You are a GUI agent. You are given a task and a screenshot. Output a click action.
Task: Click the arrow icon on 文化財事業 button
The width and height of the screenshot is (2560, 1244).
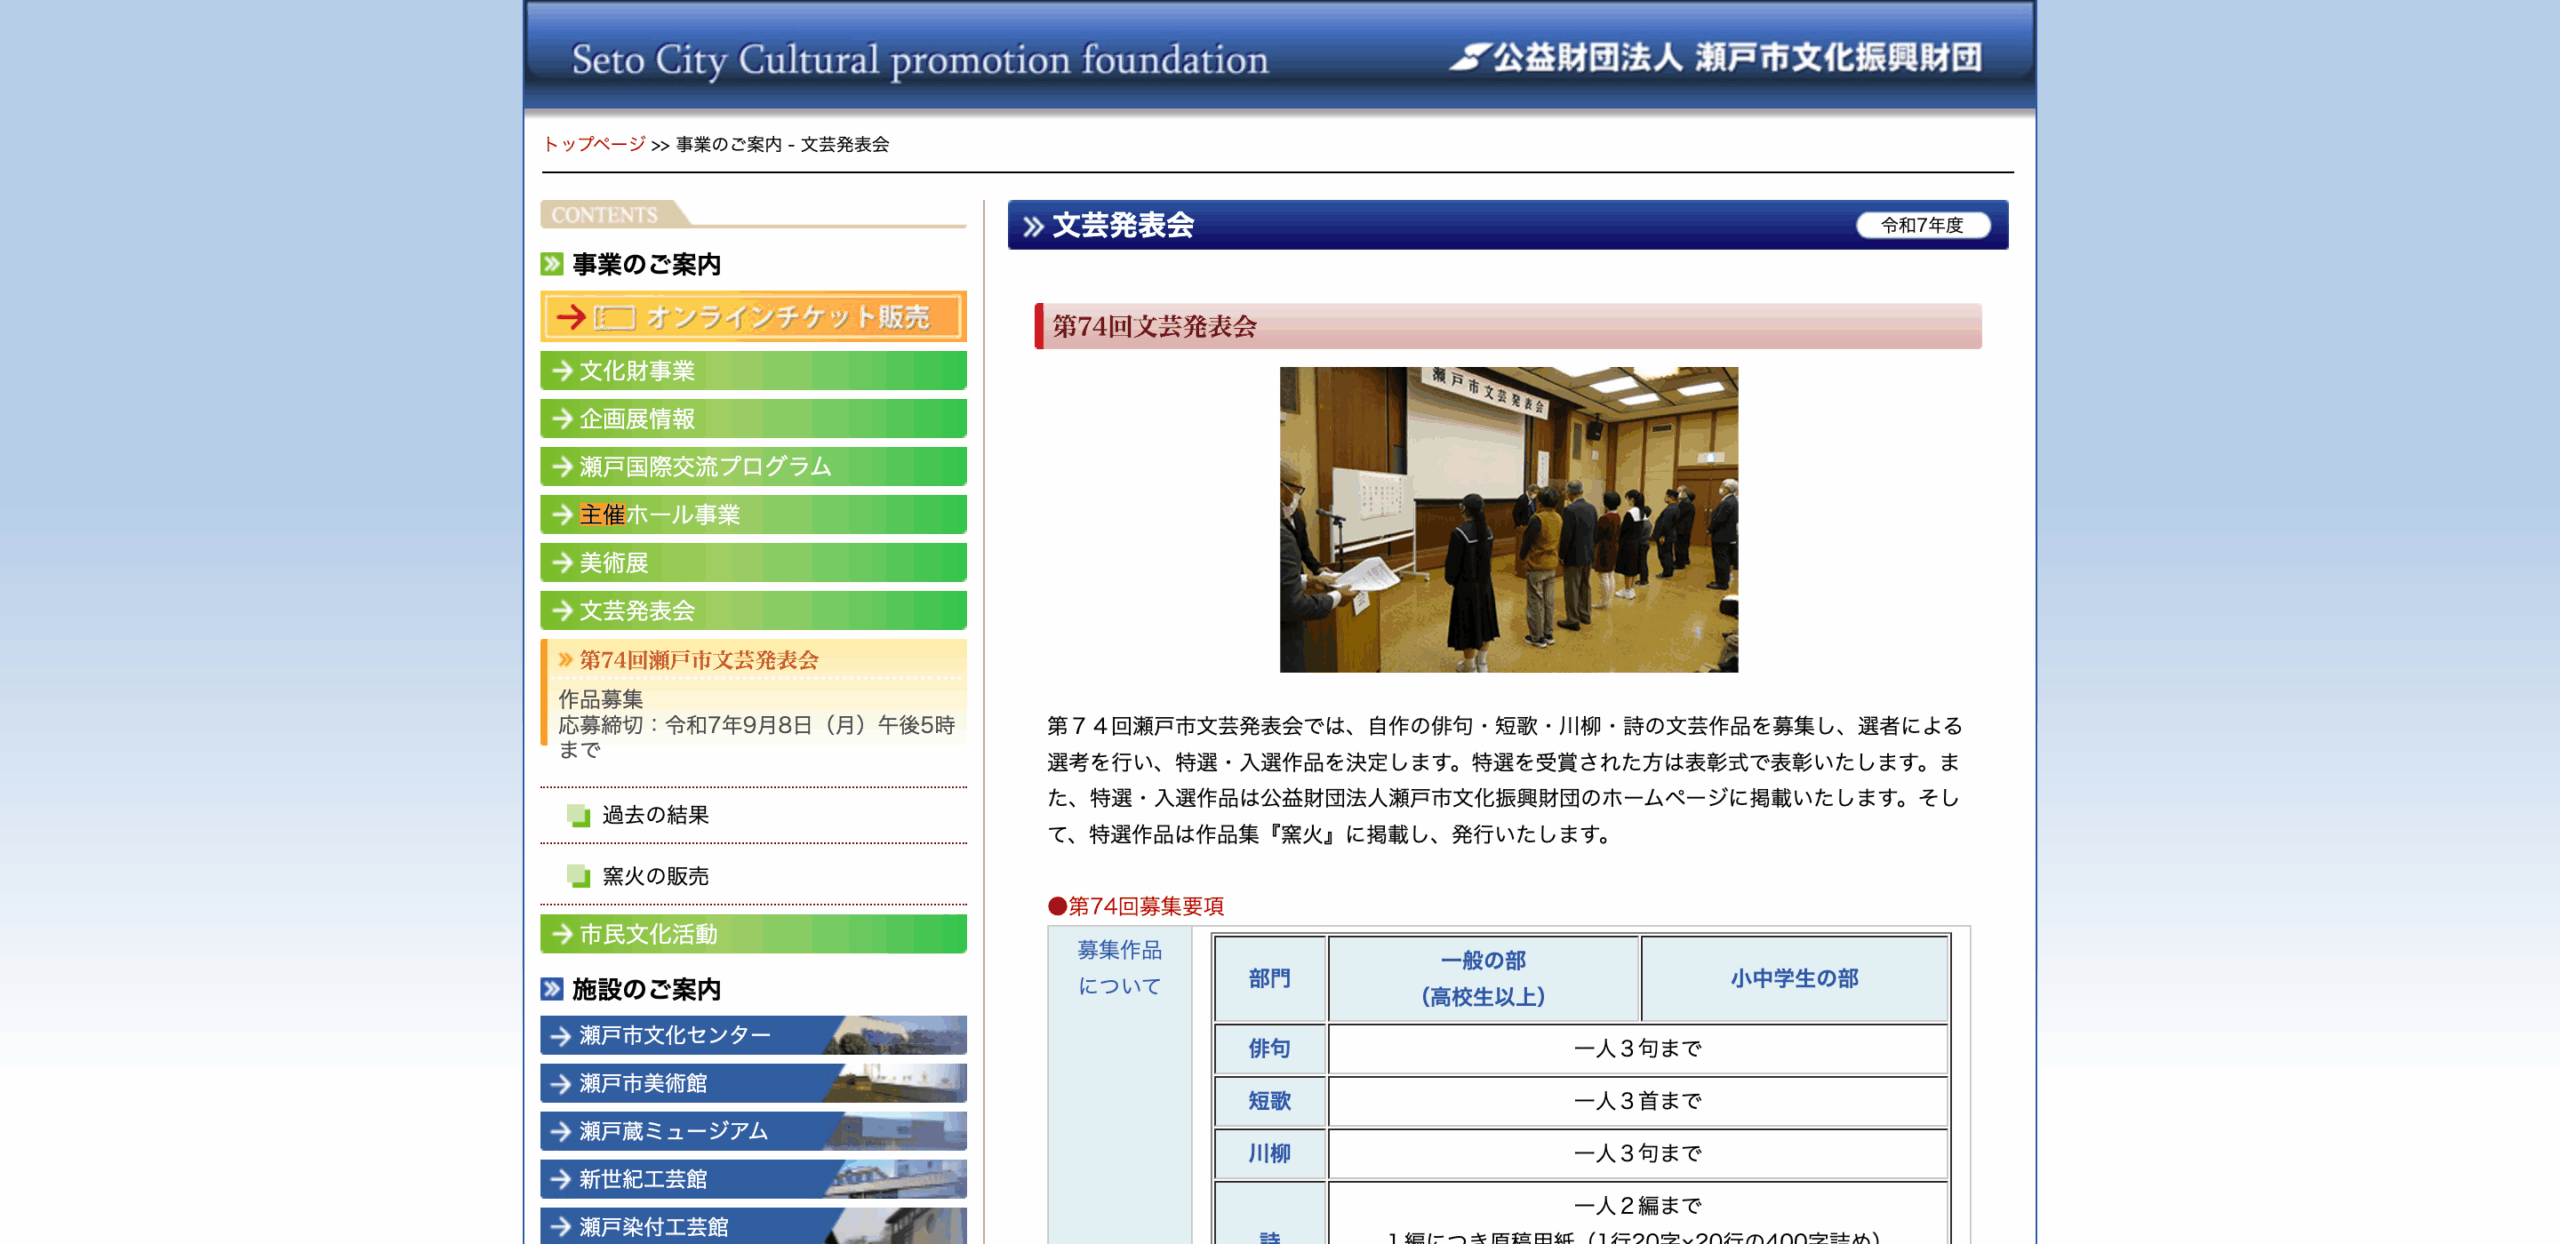click(563, 371)
